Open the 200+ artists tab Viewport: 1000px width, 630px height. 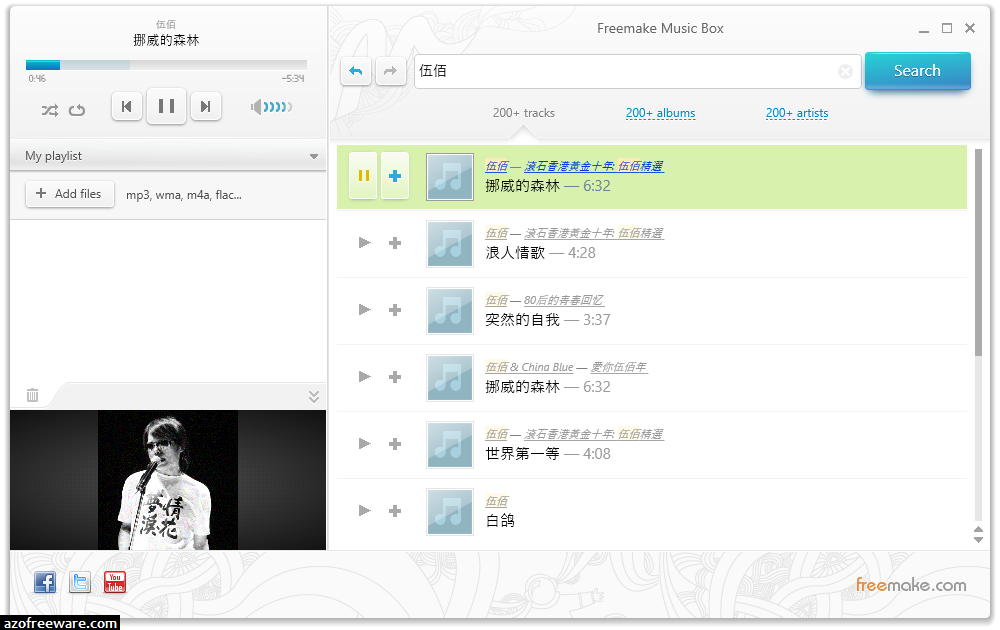coord(796,113)
